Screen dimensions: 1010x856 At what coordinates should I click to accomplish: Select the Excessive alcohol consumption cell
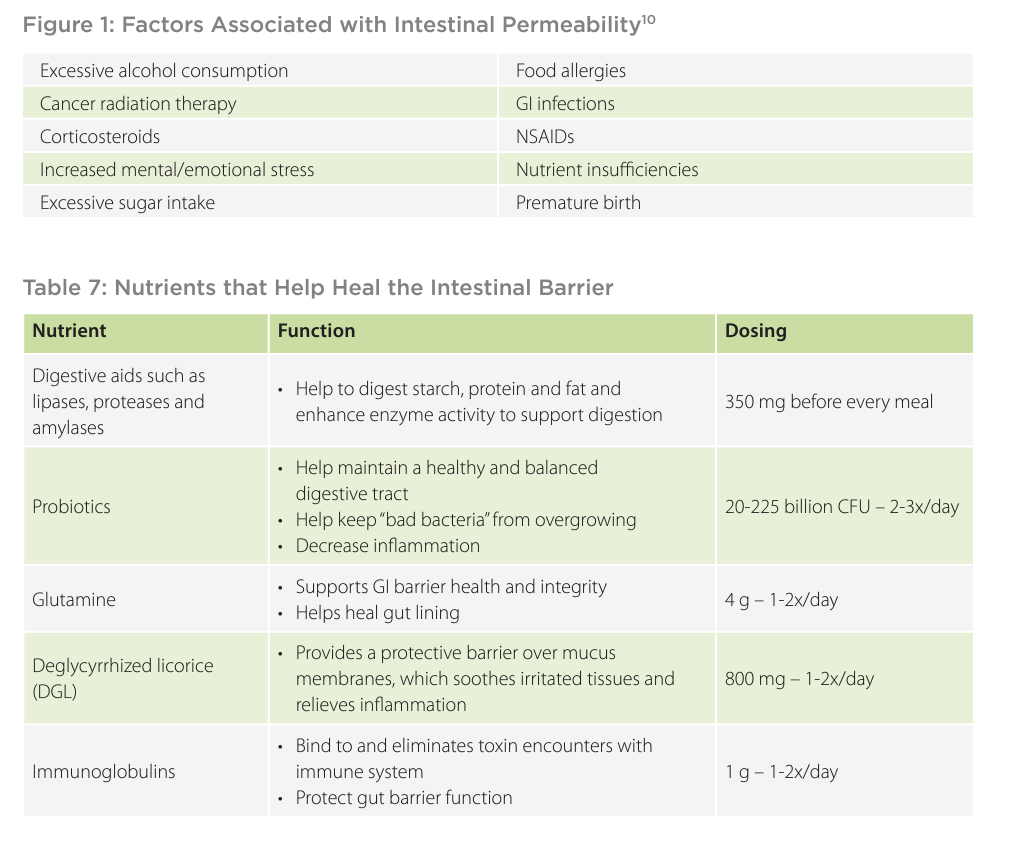click(164, 71)
